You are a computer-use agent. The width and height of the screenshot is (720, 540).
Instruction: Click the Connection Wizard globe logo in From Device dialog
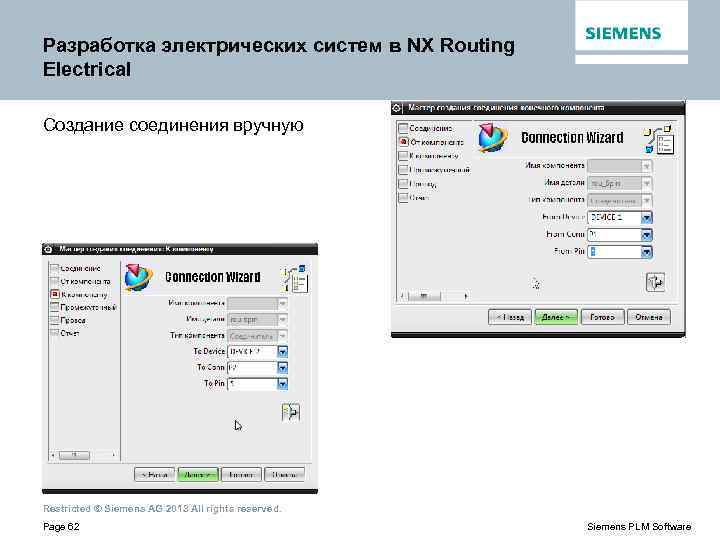(492, 138)
